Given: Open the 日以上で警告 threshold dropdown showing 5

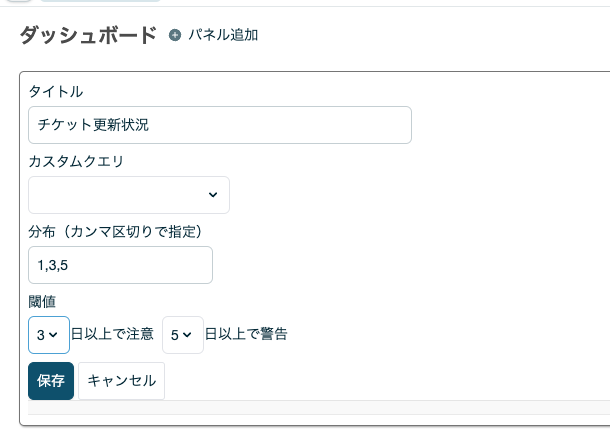Looking at the screenshot, I should pos(182,335).
